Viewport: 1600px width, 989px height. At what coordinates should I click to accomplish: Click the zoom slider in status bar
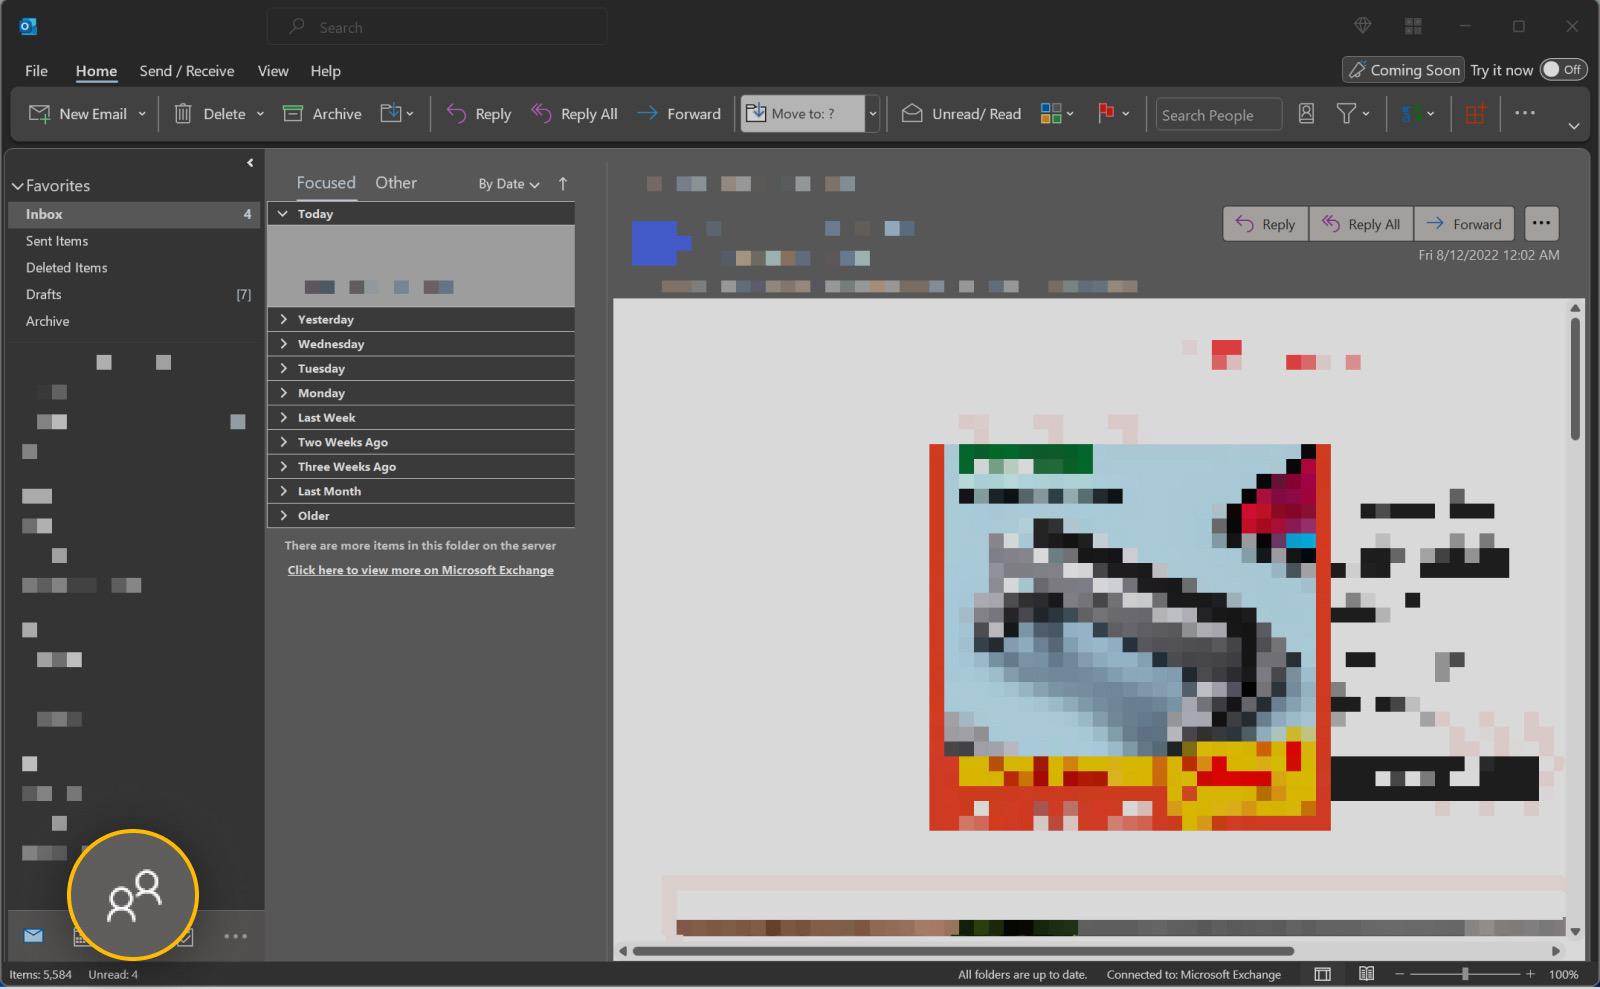tap(1465, 974)
